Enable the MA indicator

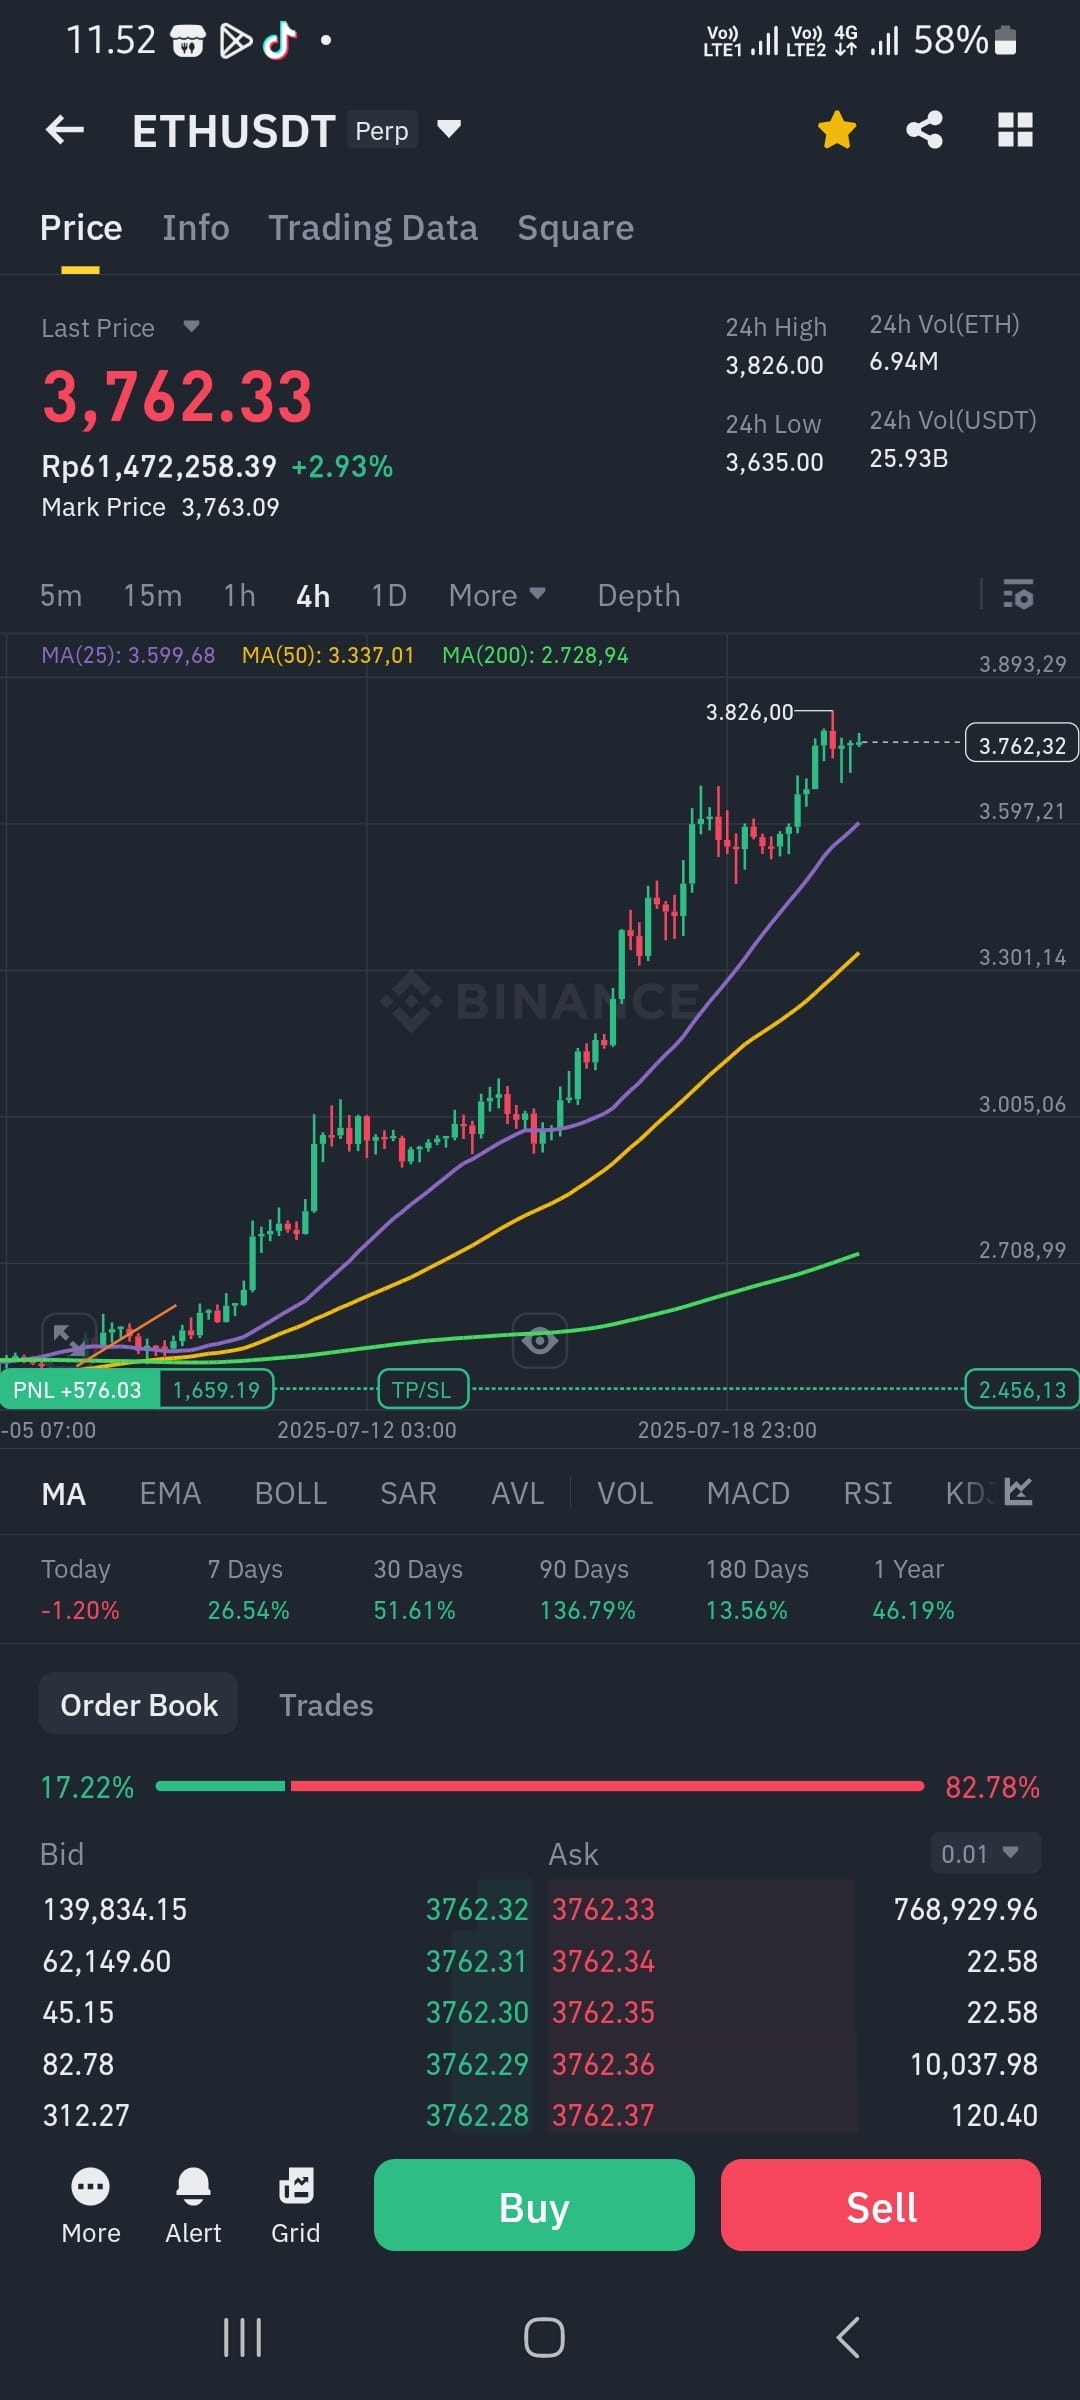(64, 1494)
